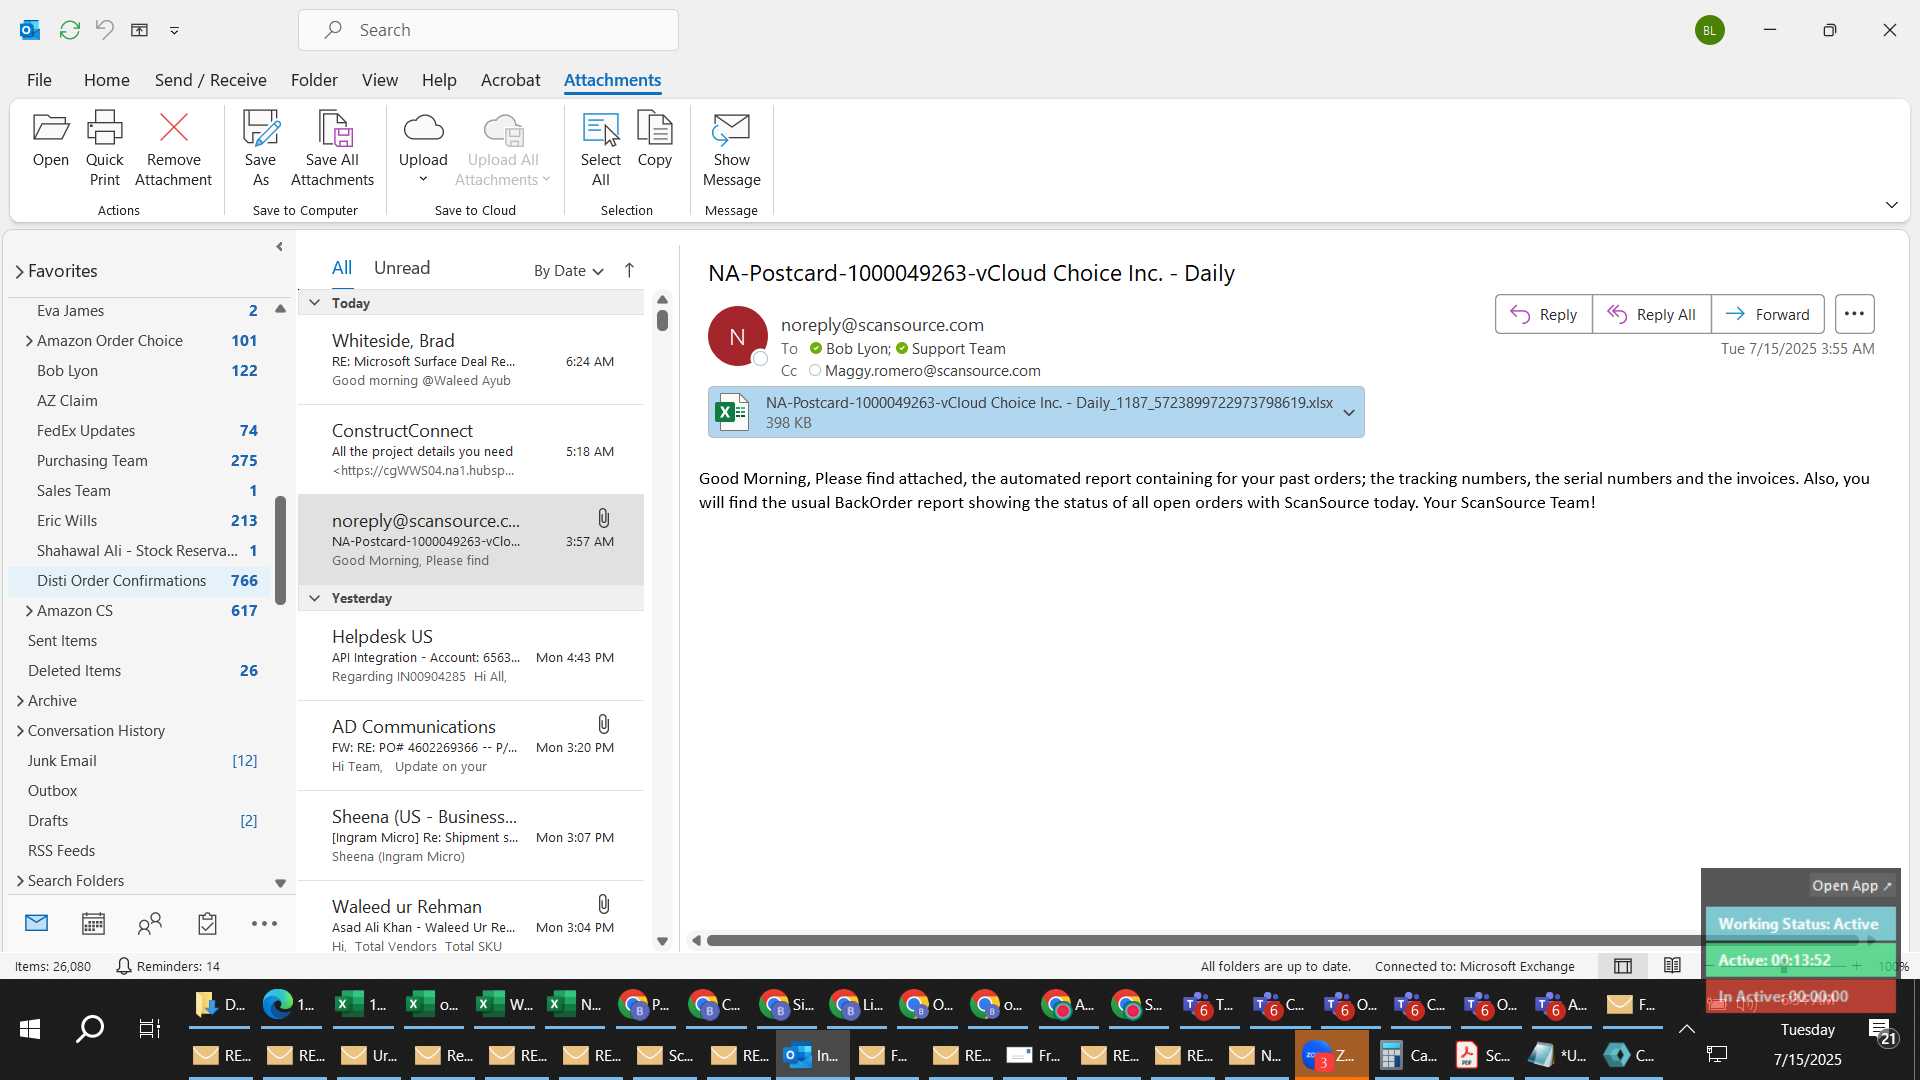Screen dimensions: 1920x1080
Task: Show All messages filter
Action: pyautogui.click(x=341, y=268)
